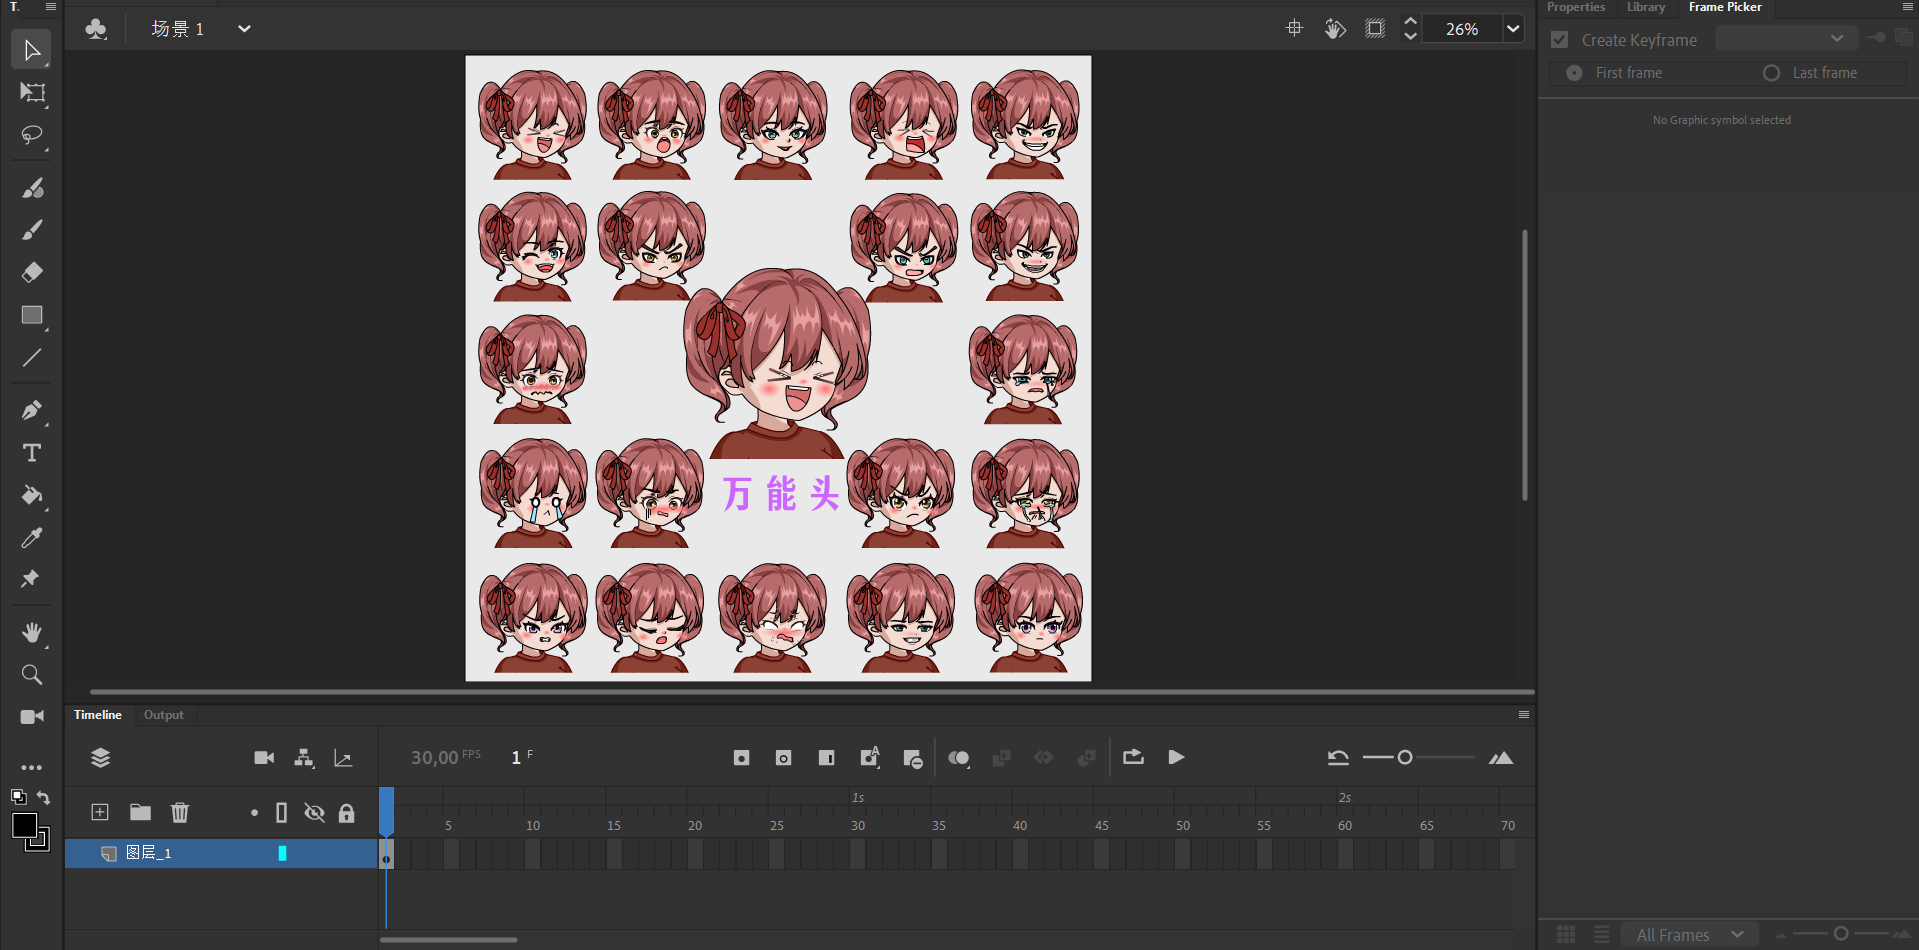Image resolution: width=1919 pixels, height=950 pixels.
Task: Play the timeline animation
Action: pyautogui.click(x=1176, y=758)
